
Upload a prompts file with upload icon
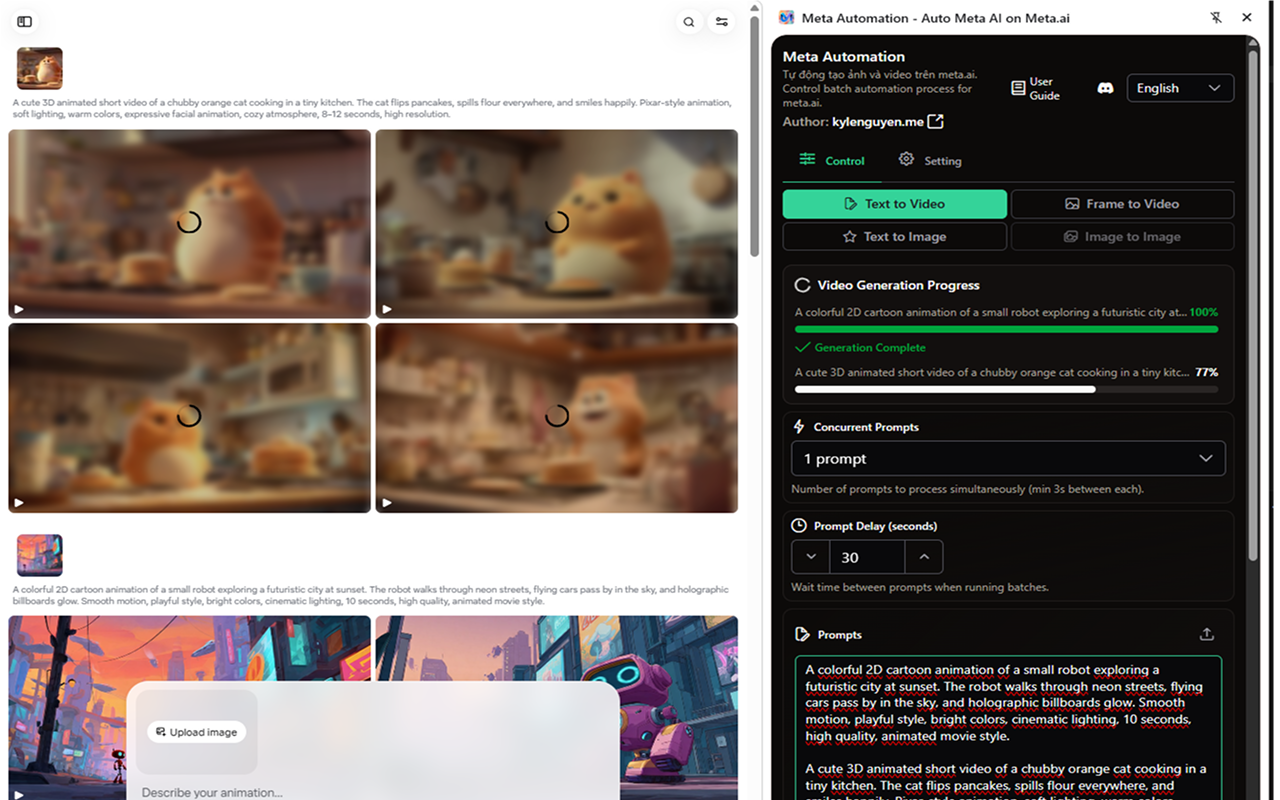(x=1207, y=634)
